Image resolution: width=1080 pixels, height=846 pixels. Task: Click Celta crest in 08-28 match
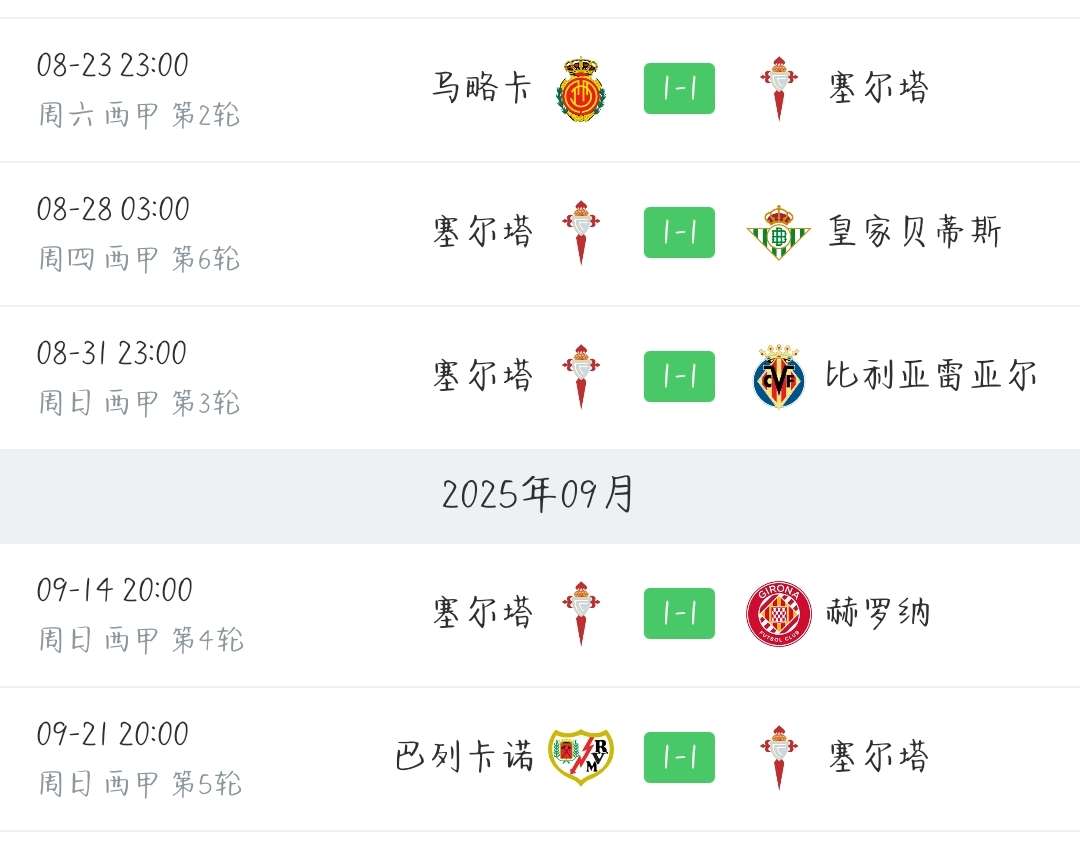click(x=581, y=232)
